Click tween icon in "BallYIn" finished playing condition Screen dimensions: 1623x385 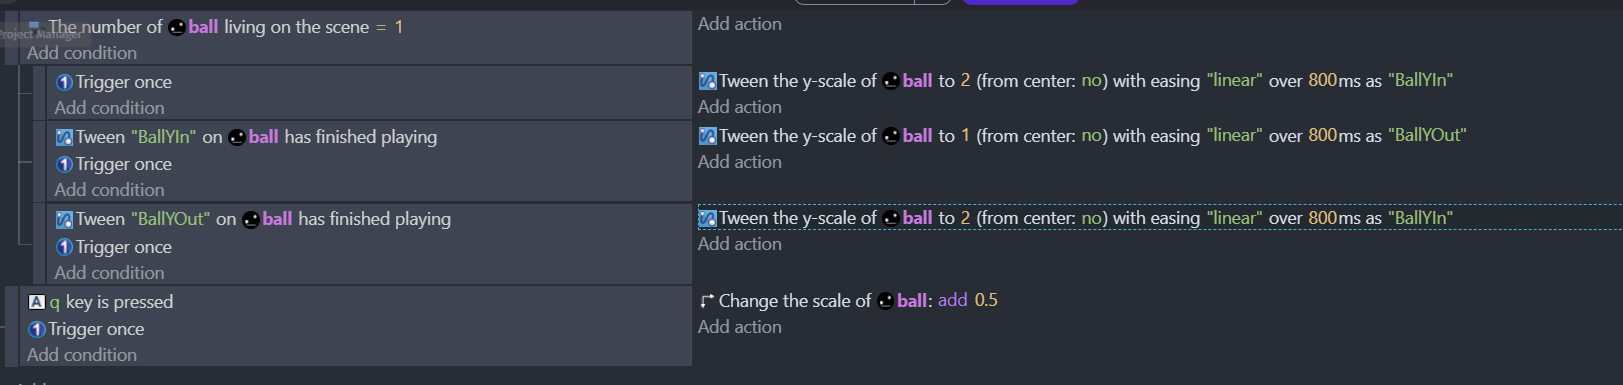pyautogui.click(x=64, y=137)
